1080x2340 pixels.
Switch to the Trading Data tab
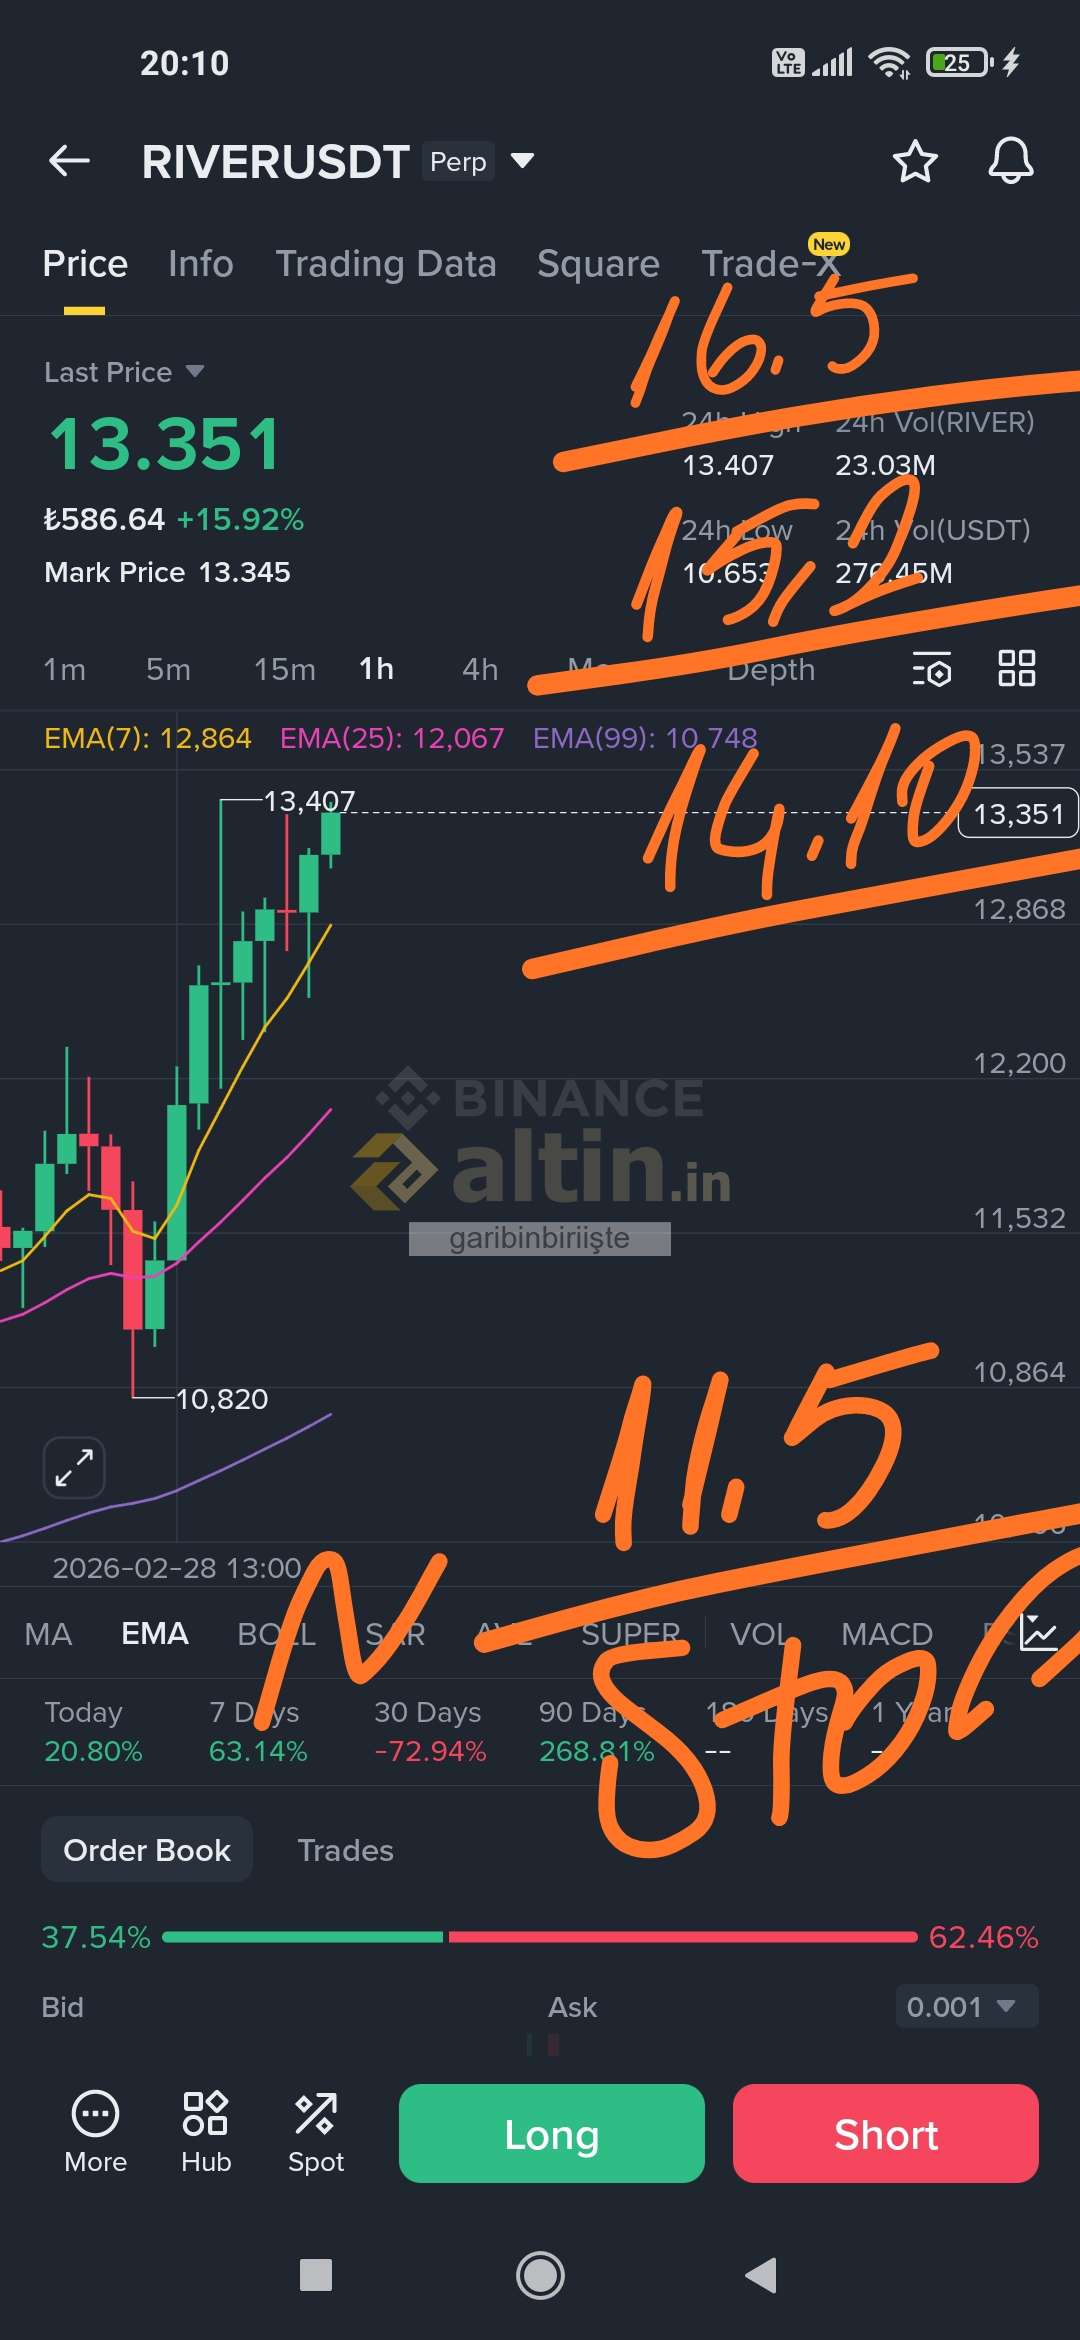tap(386, 264)
